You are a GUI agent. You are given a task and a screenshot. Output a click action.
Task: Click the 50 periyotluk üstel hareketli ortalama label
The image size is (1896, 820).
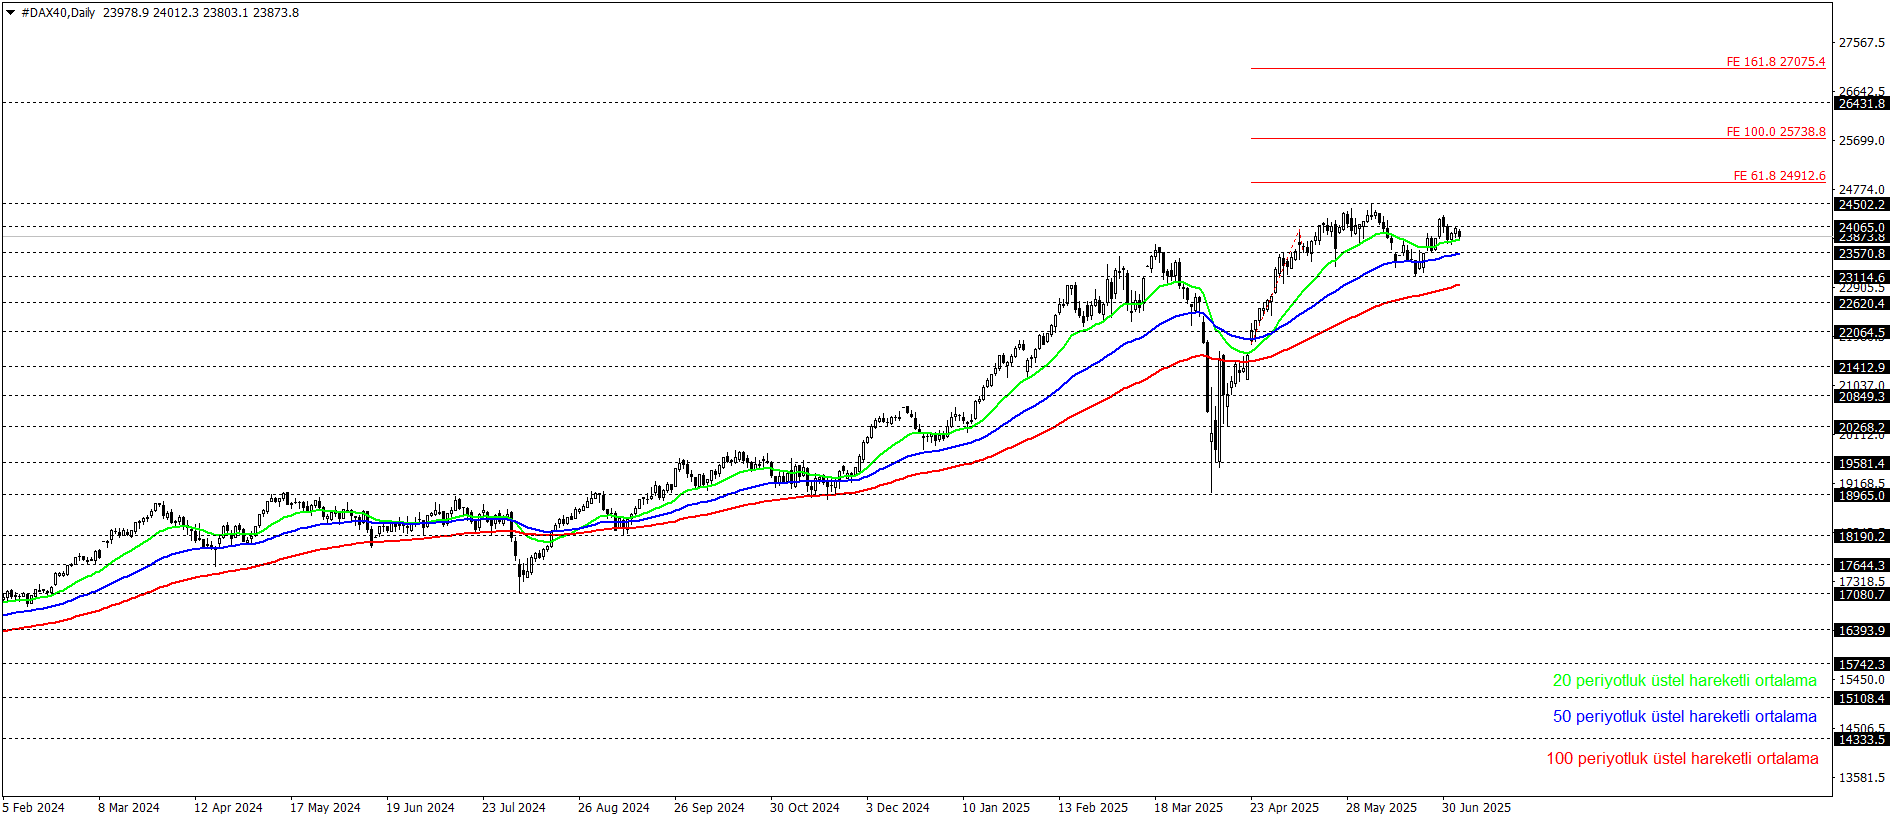coord(1684,717)
